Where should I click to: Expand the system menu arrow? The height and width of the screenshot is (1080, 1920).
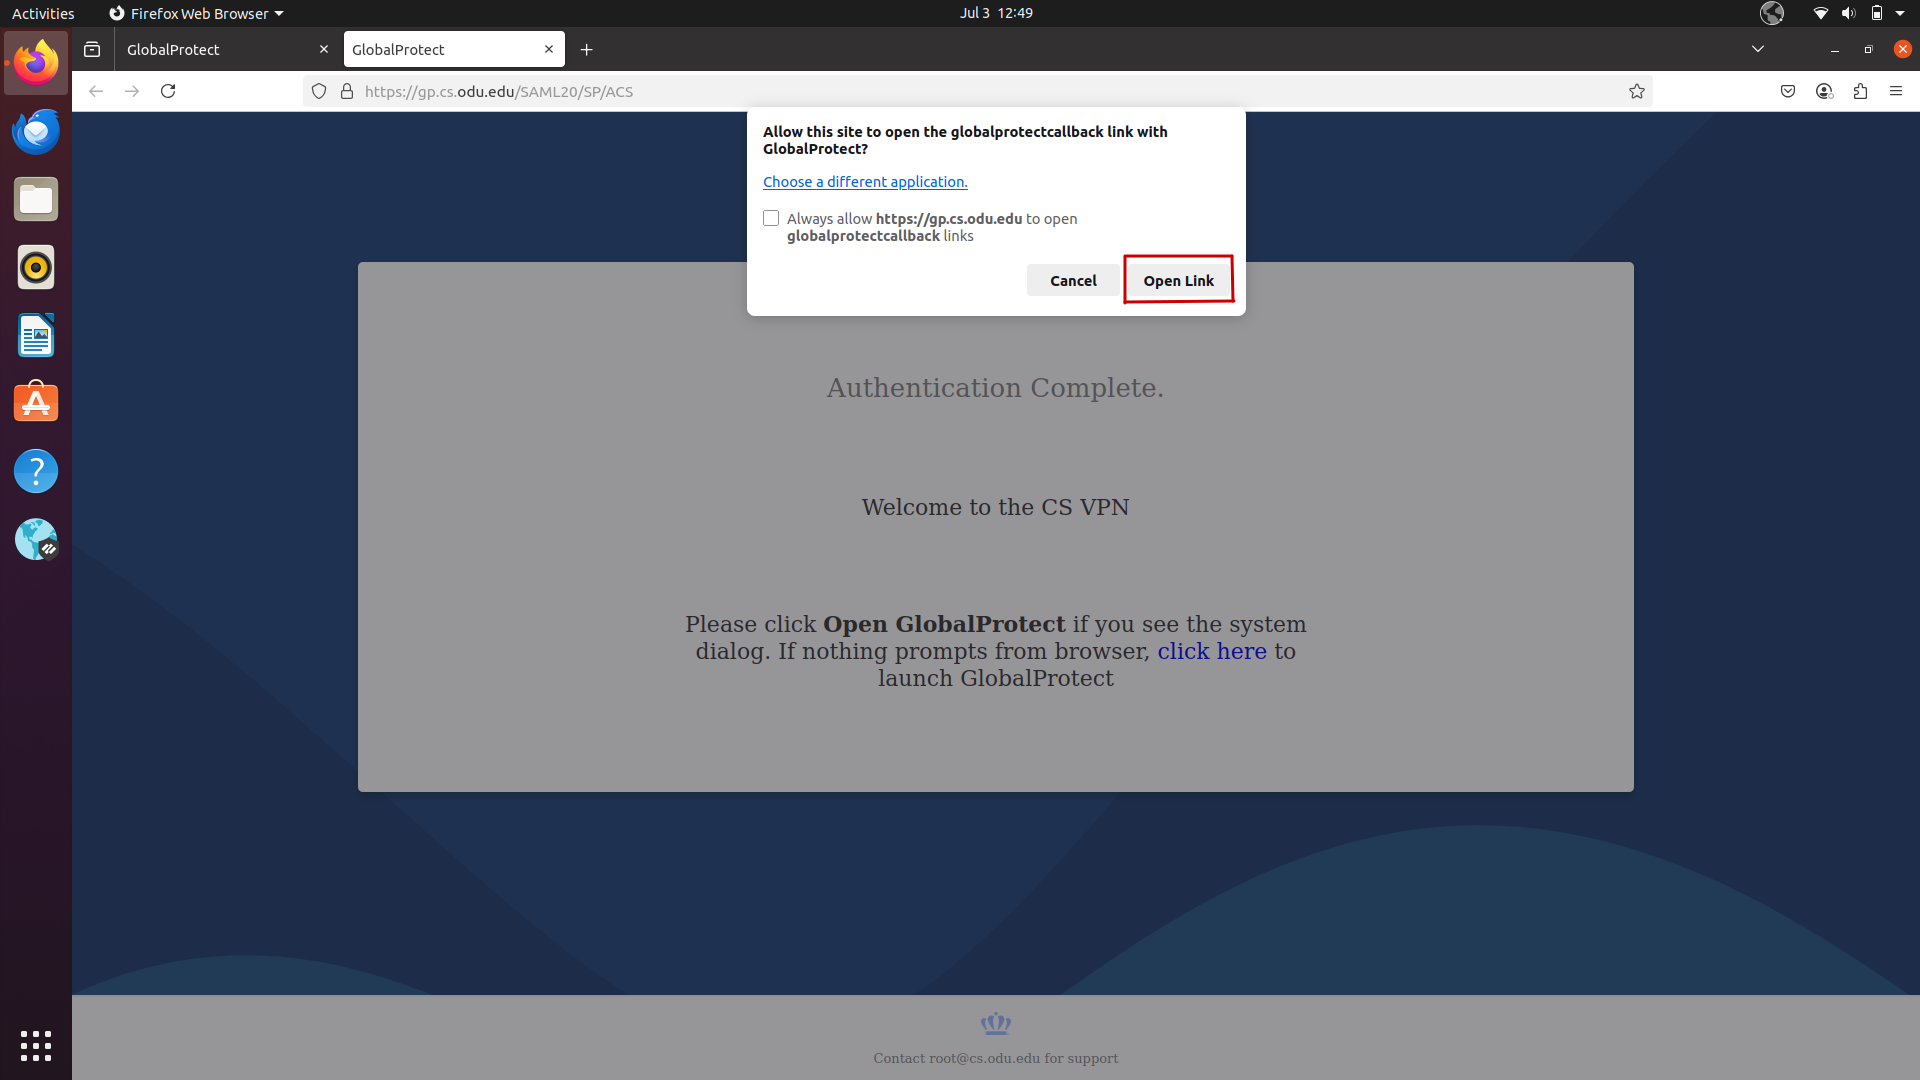click(x=1900, y=13)
